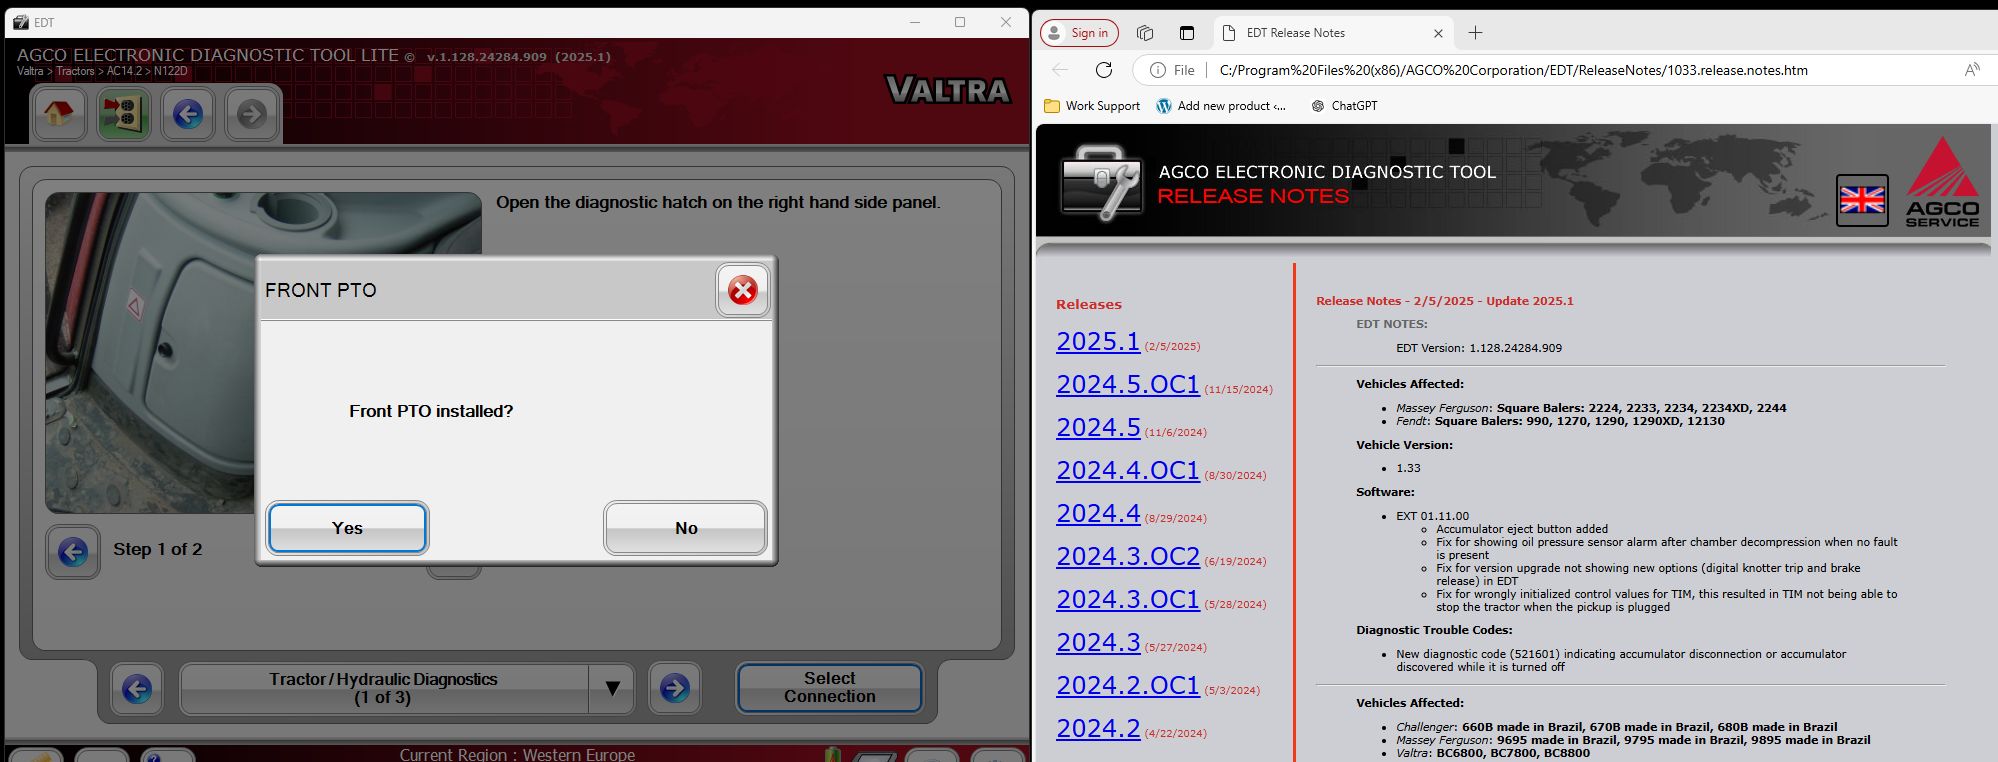Image resolution: width=1998 pixels, height=762 pixels.
Task: Open the browser workspaces icon
Action: [x=1145, y=33]
